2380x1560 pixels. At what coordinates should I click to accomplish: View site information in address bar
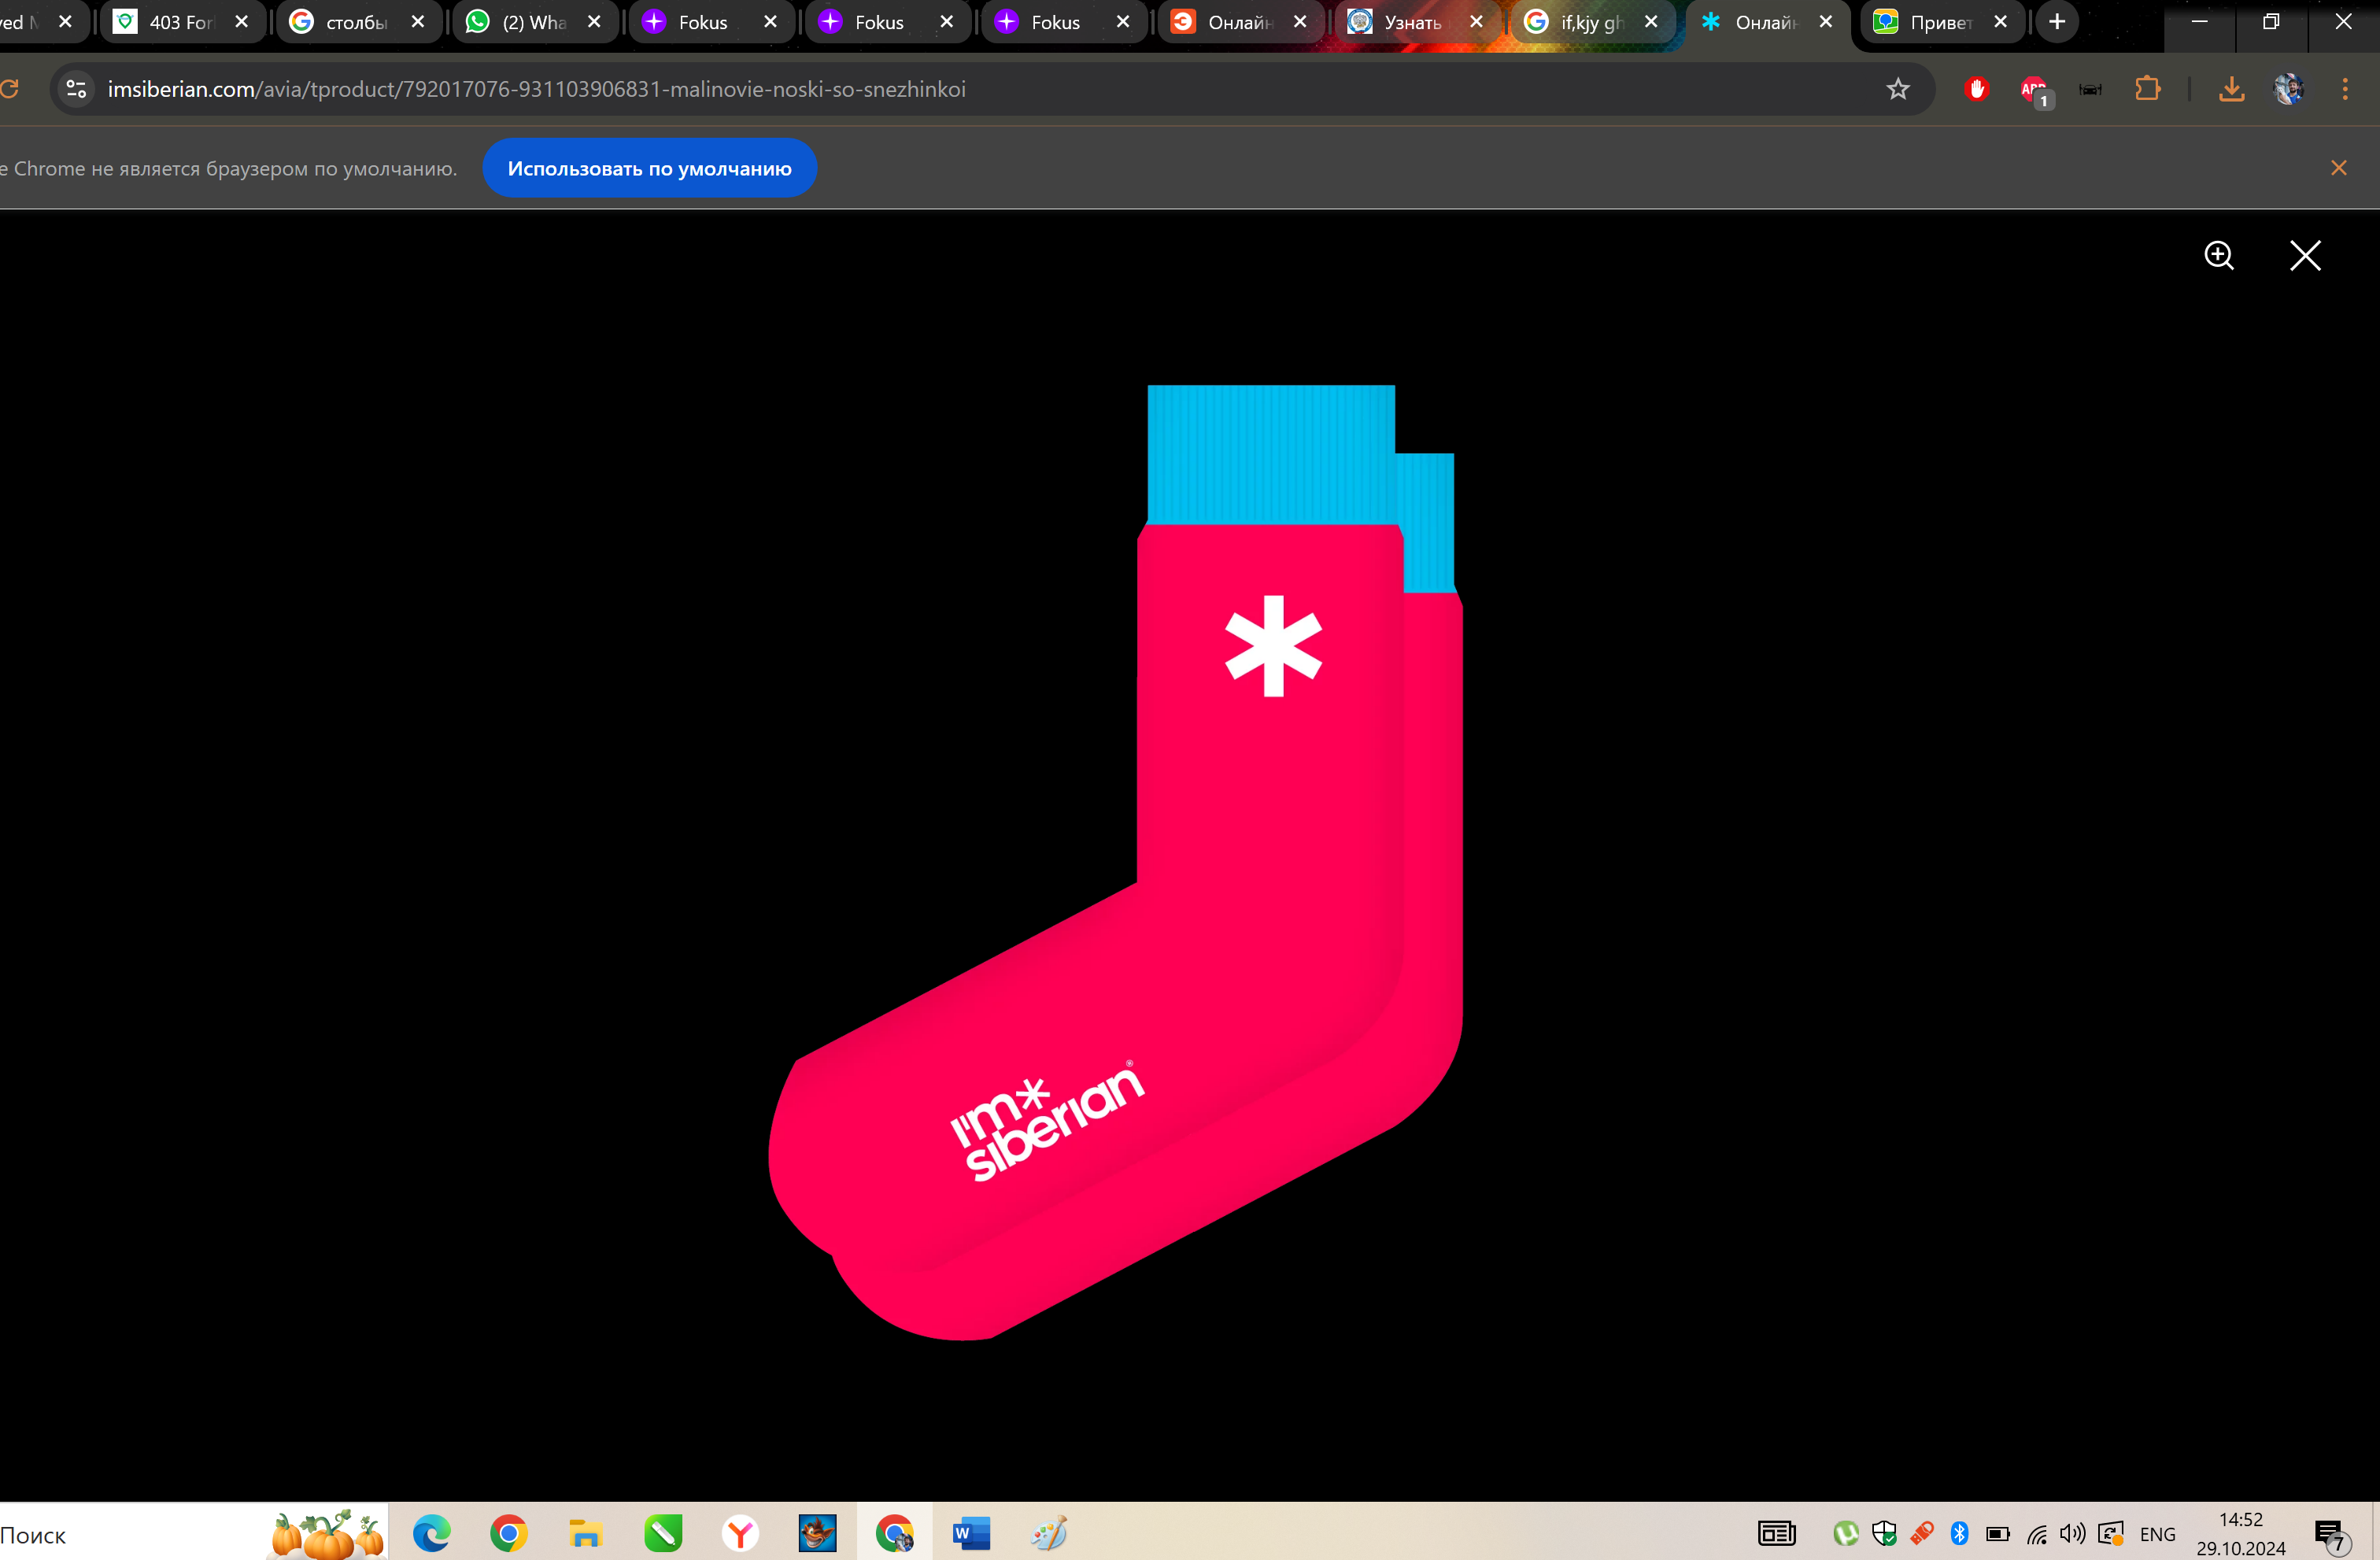coord(76,89)
